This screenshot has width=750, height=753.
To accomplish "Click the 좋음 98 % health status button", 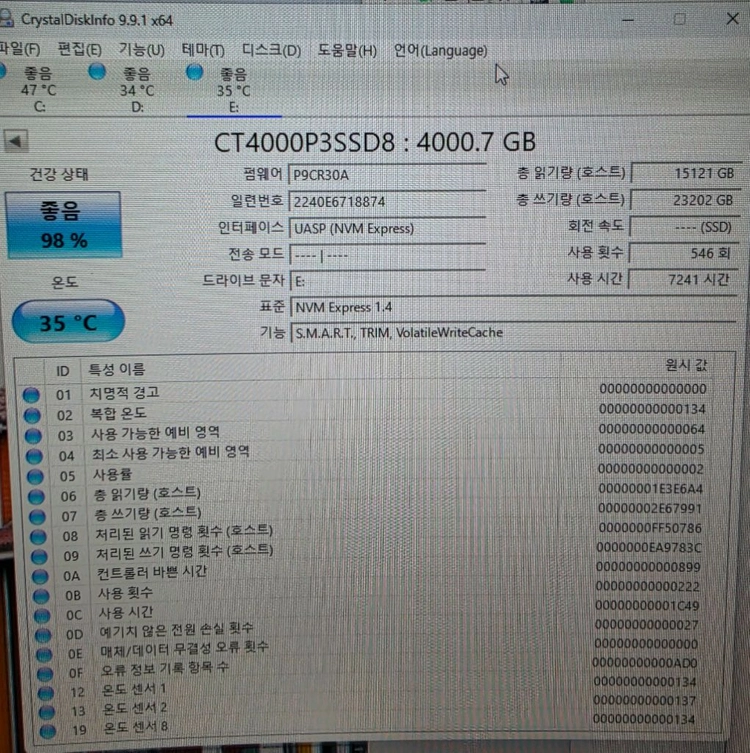I will pyautogui.click(x=64, y=225).
